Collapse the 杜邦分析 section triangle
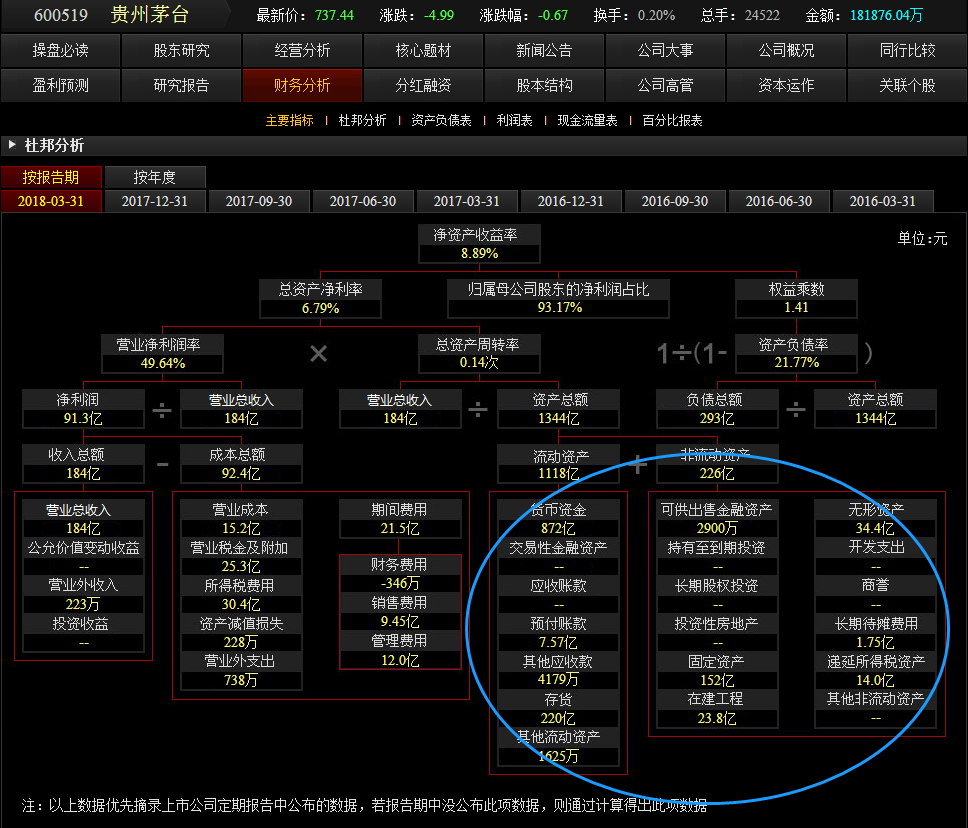The image size is (968, 828). click(12, 145)
